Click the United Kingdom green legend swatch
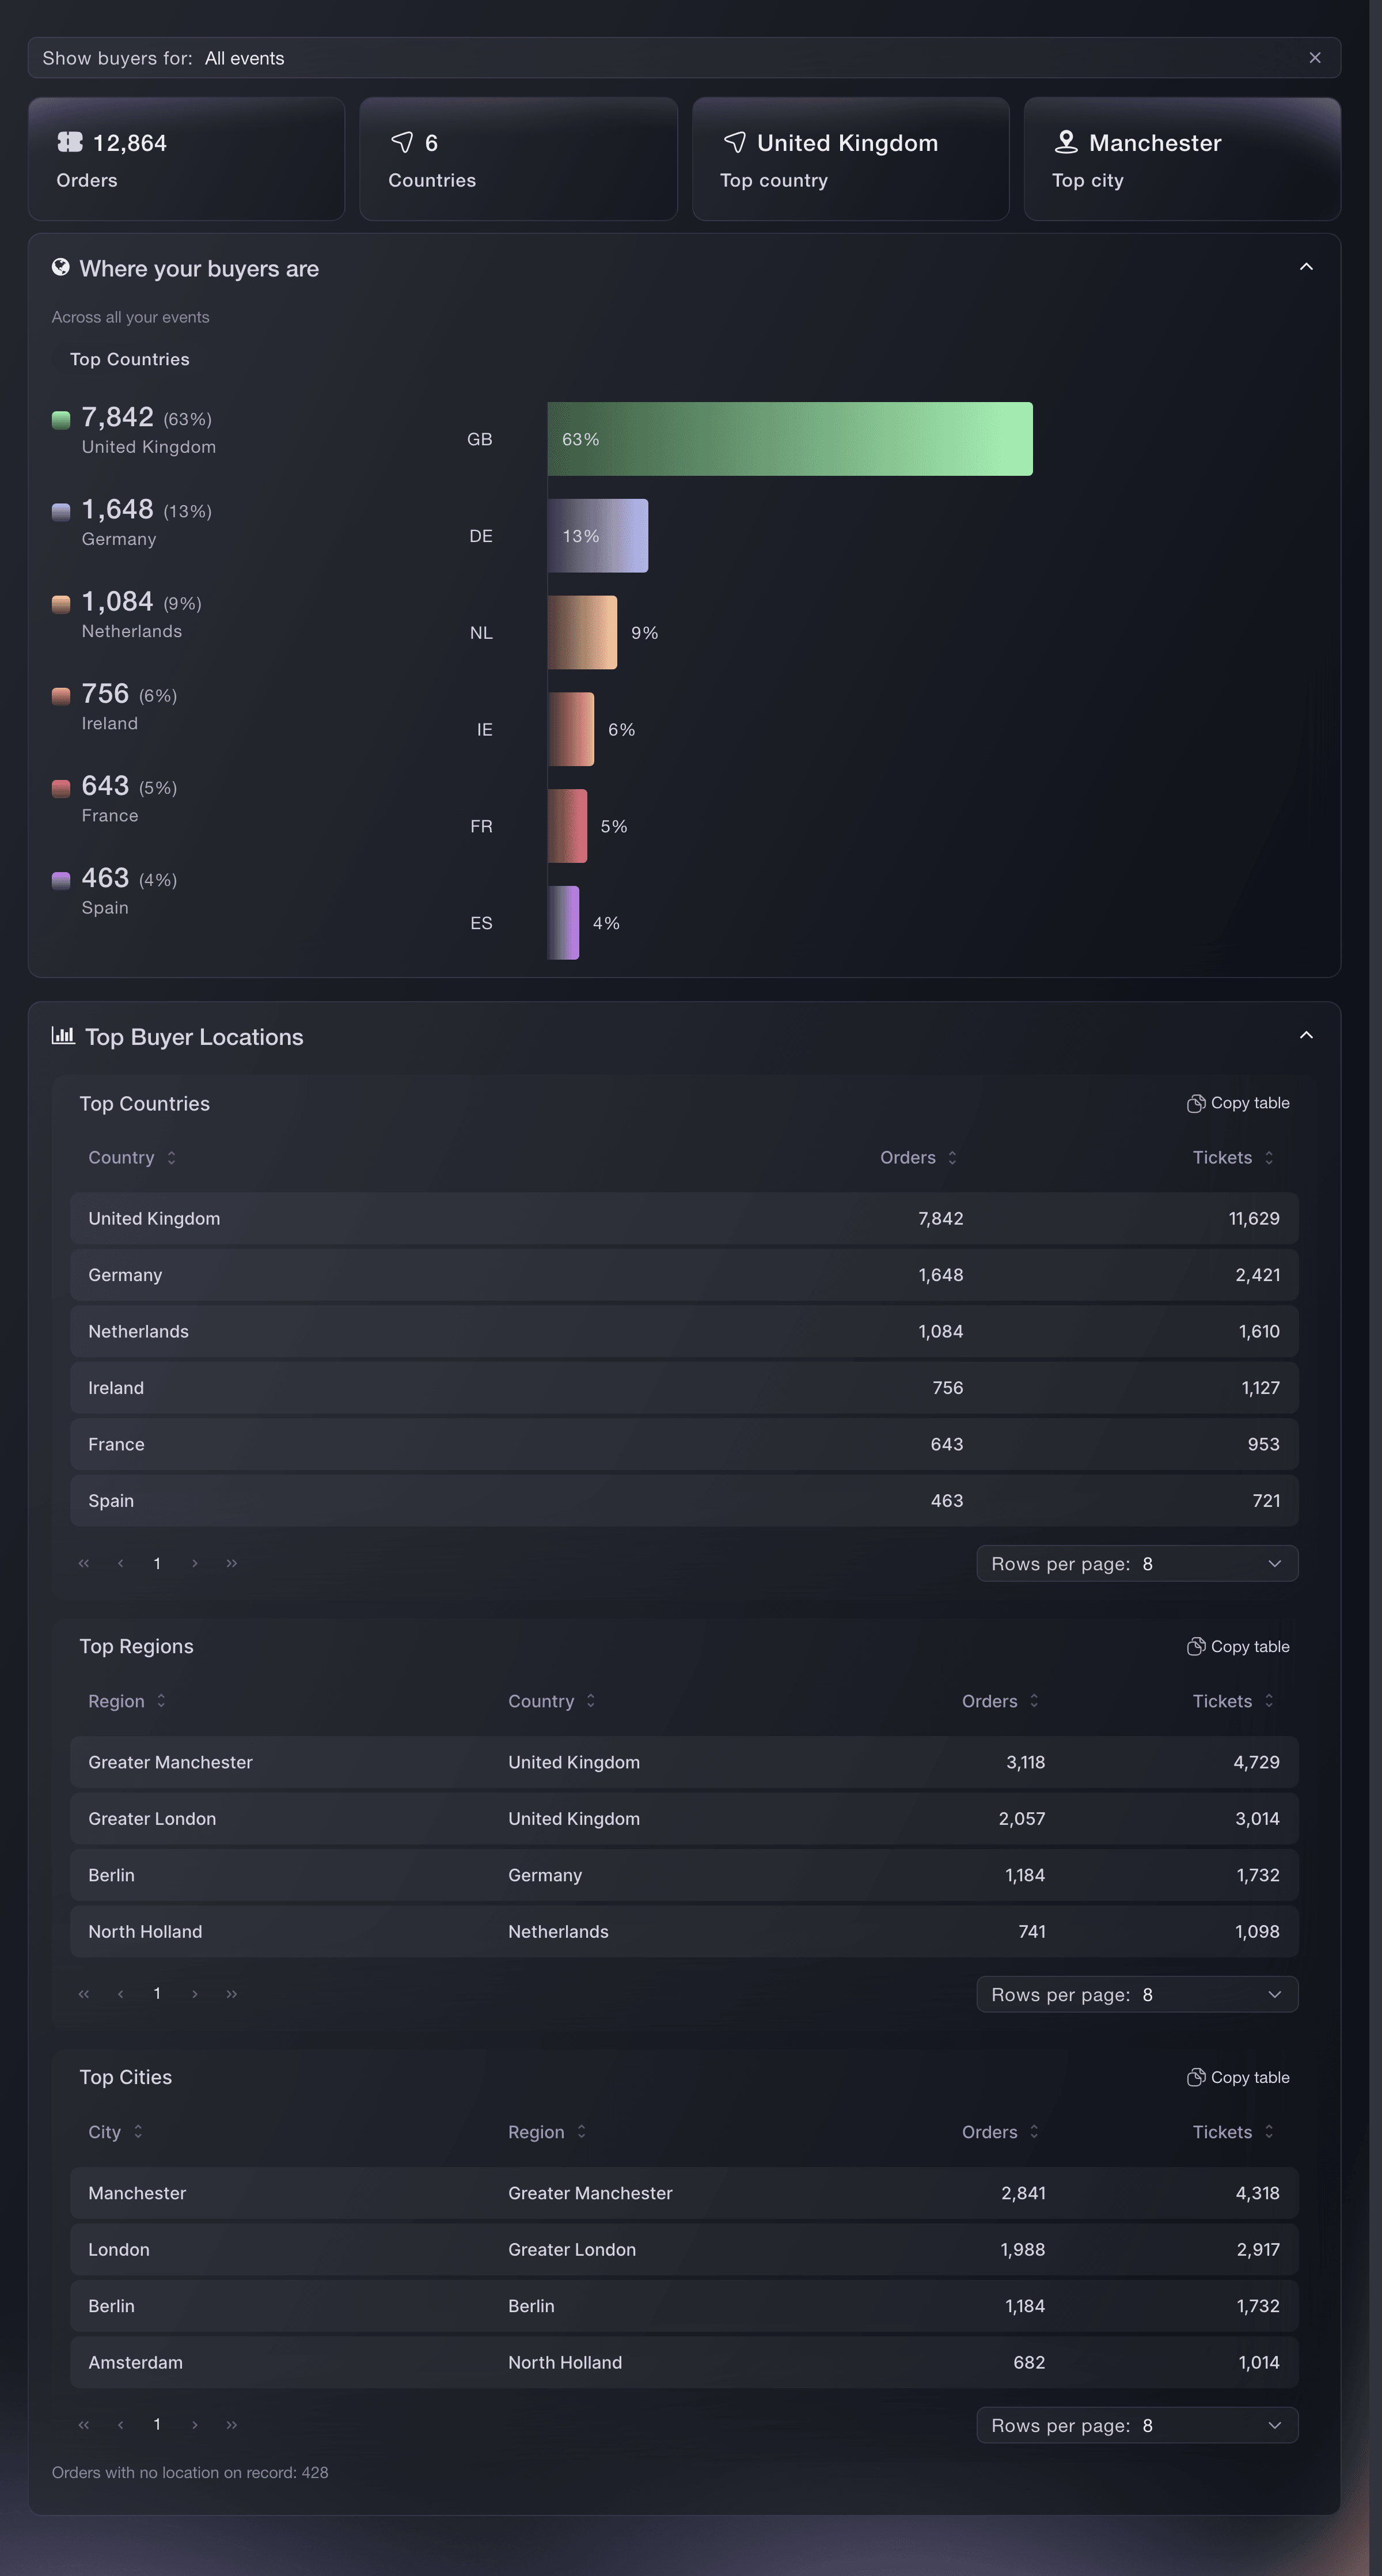 click(x=61, y=419)
